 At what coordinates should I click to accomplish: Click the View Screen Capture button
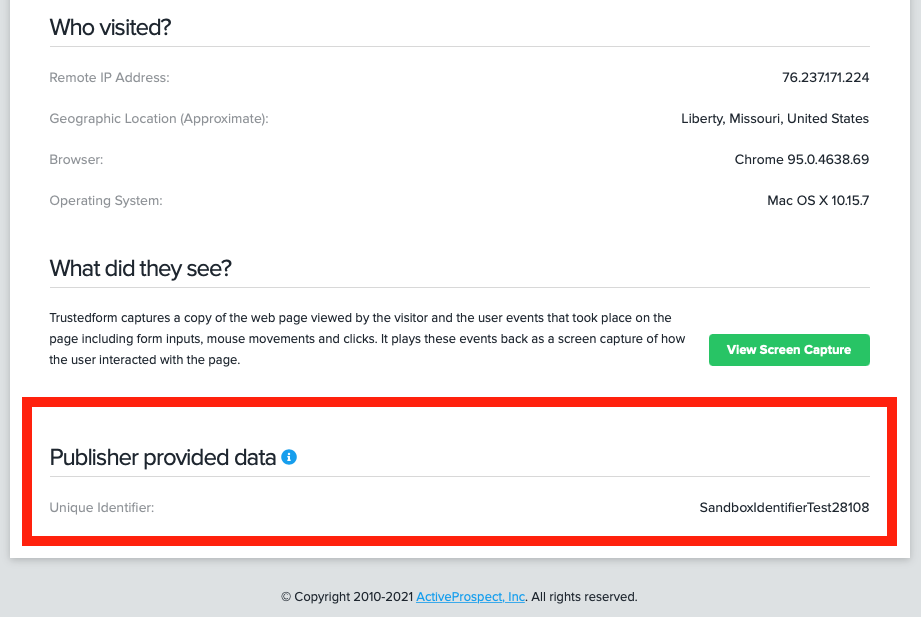[x=789, y=350]
